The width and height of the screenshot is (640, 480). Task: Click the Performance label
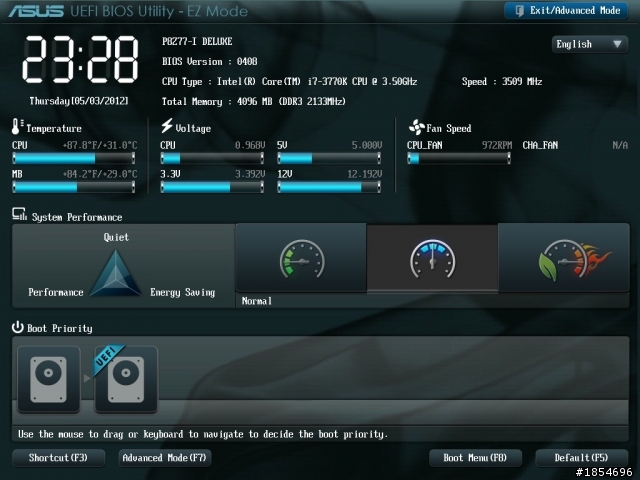[56, 292]
